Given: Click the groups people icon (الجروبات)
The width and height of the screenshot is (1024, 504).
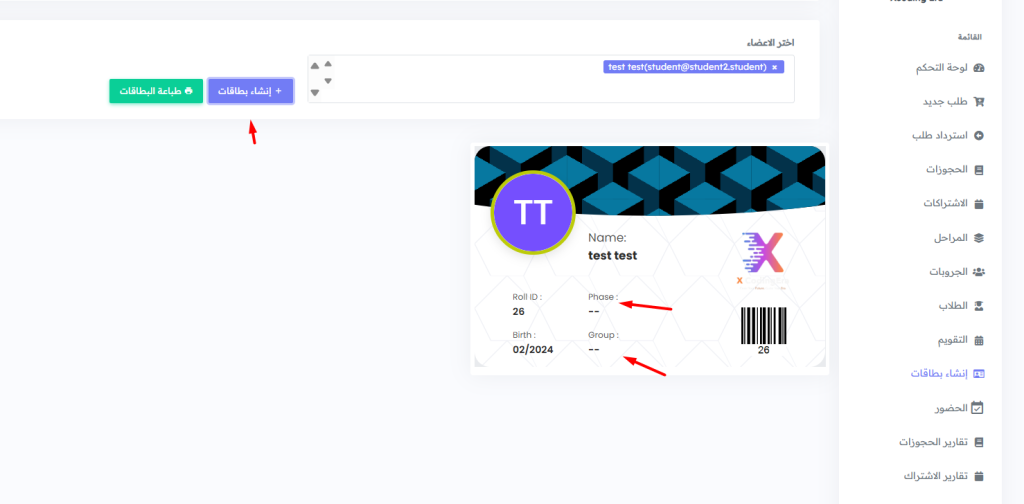Looking at the screenshot, I should (x=978, y=272).
